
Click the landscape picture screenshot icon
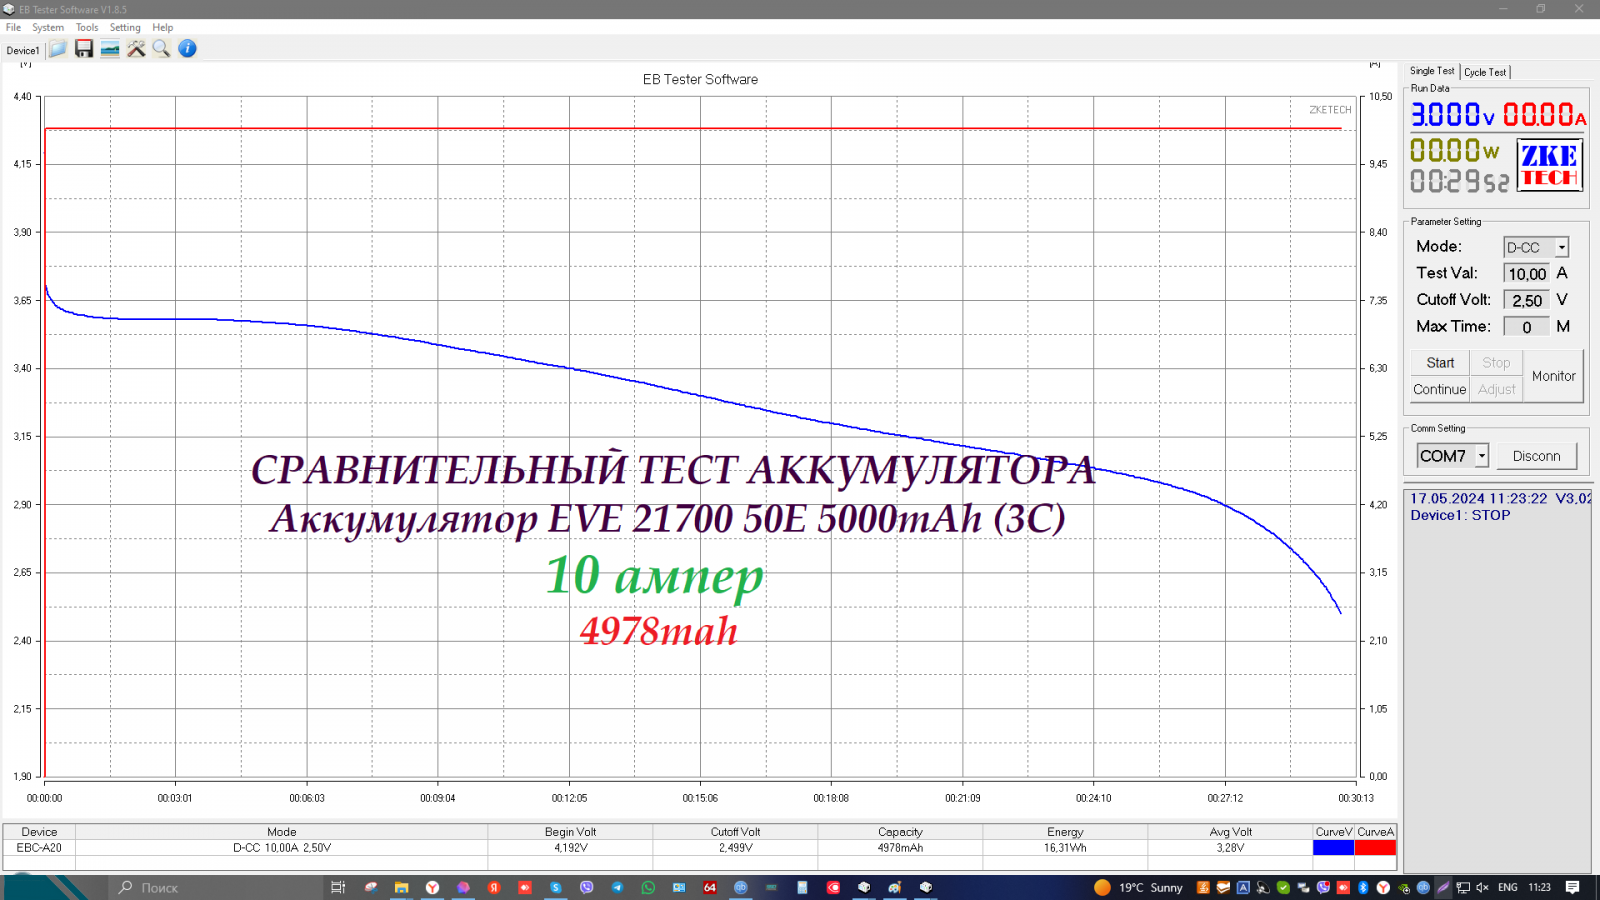coord(110,49)
